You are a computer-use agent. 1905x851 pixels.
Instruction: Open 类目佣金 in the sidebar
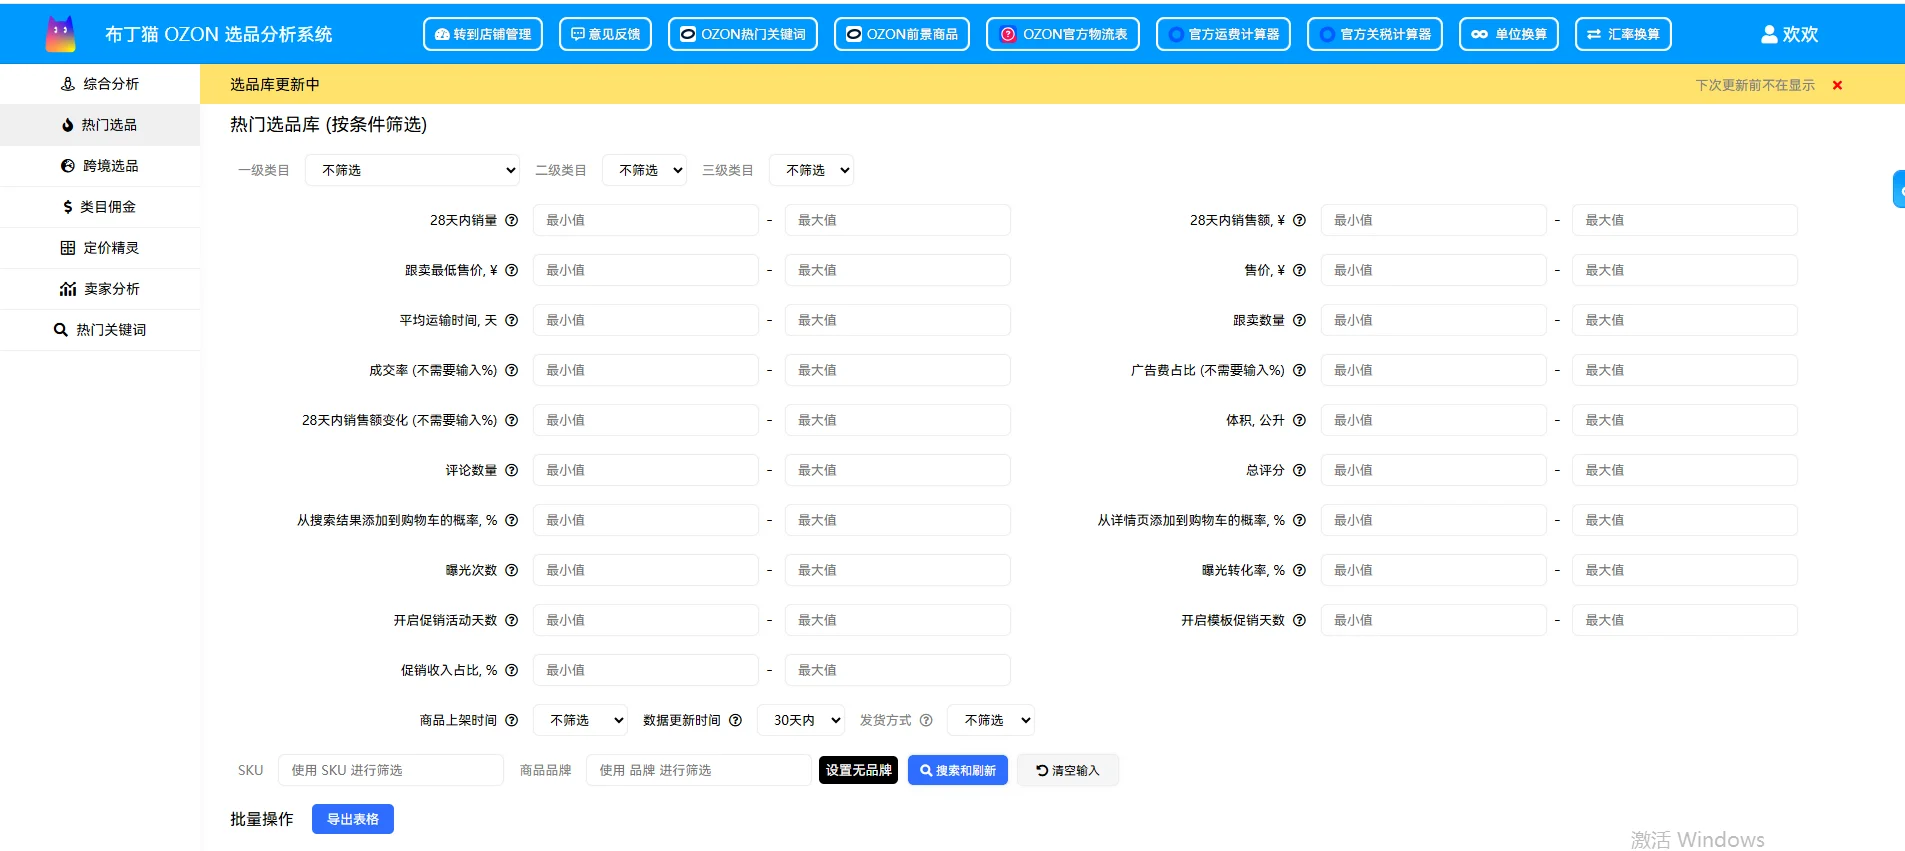click(100, 207)
